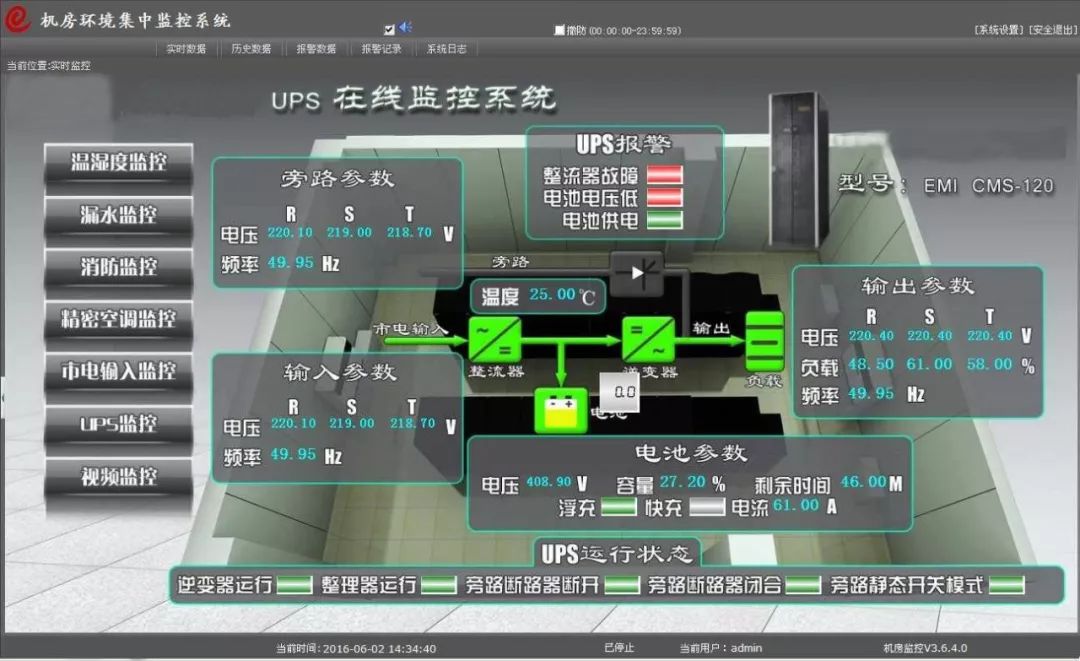Open 视频监控 from the sidebar
The height and width of the screenshot is (661, 1080).
[118, 478]
